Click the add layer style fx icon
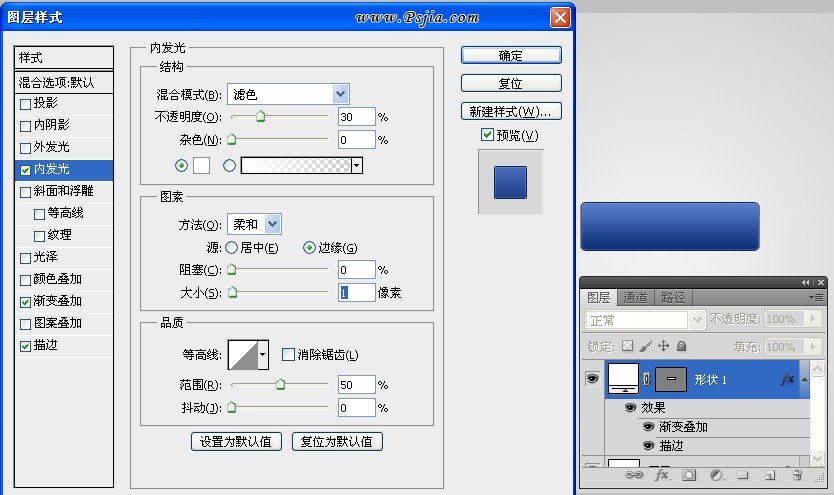The image size is (834, 495). 660,475
